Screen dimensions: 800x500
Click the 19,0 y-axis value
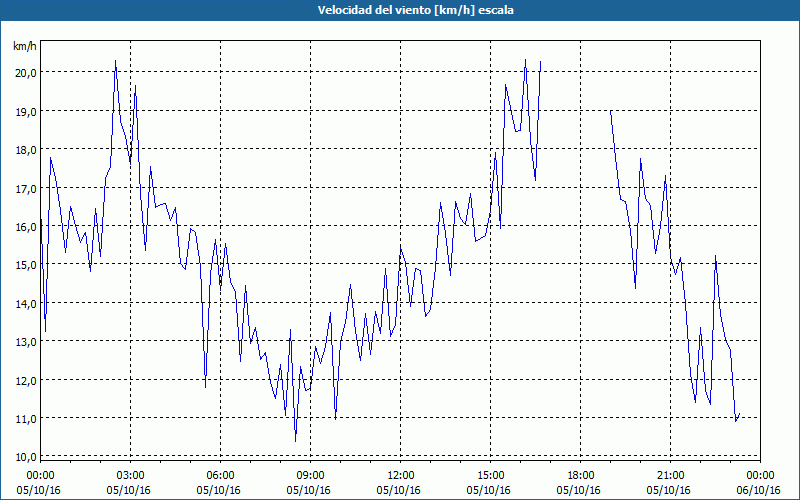26,111
